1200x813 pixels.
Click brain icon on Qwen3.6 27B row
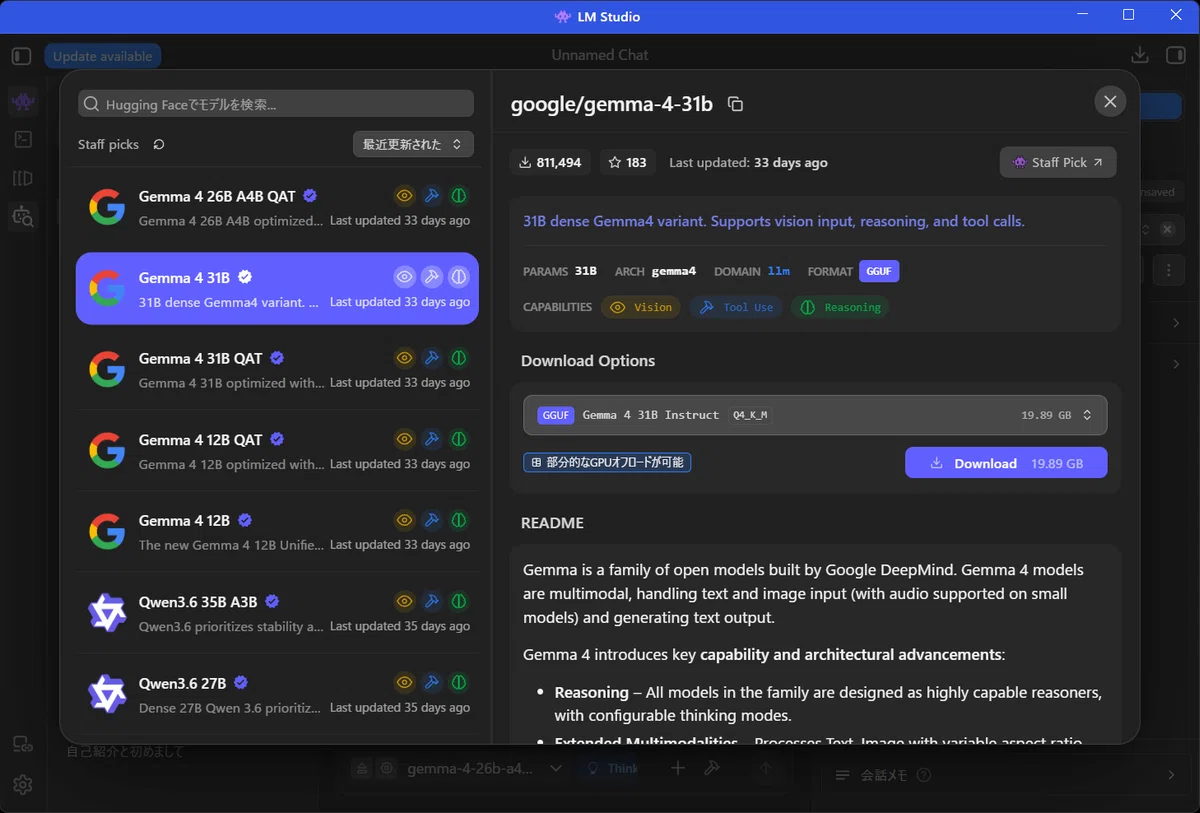[459, 682]
